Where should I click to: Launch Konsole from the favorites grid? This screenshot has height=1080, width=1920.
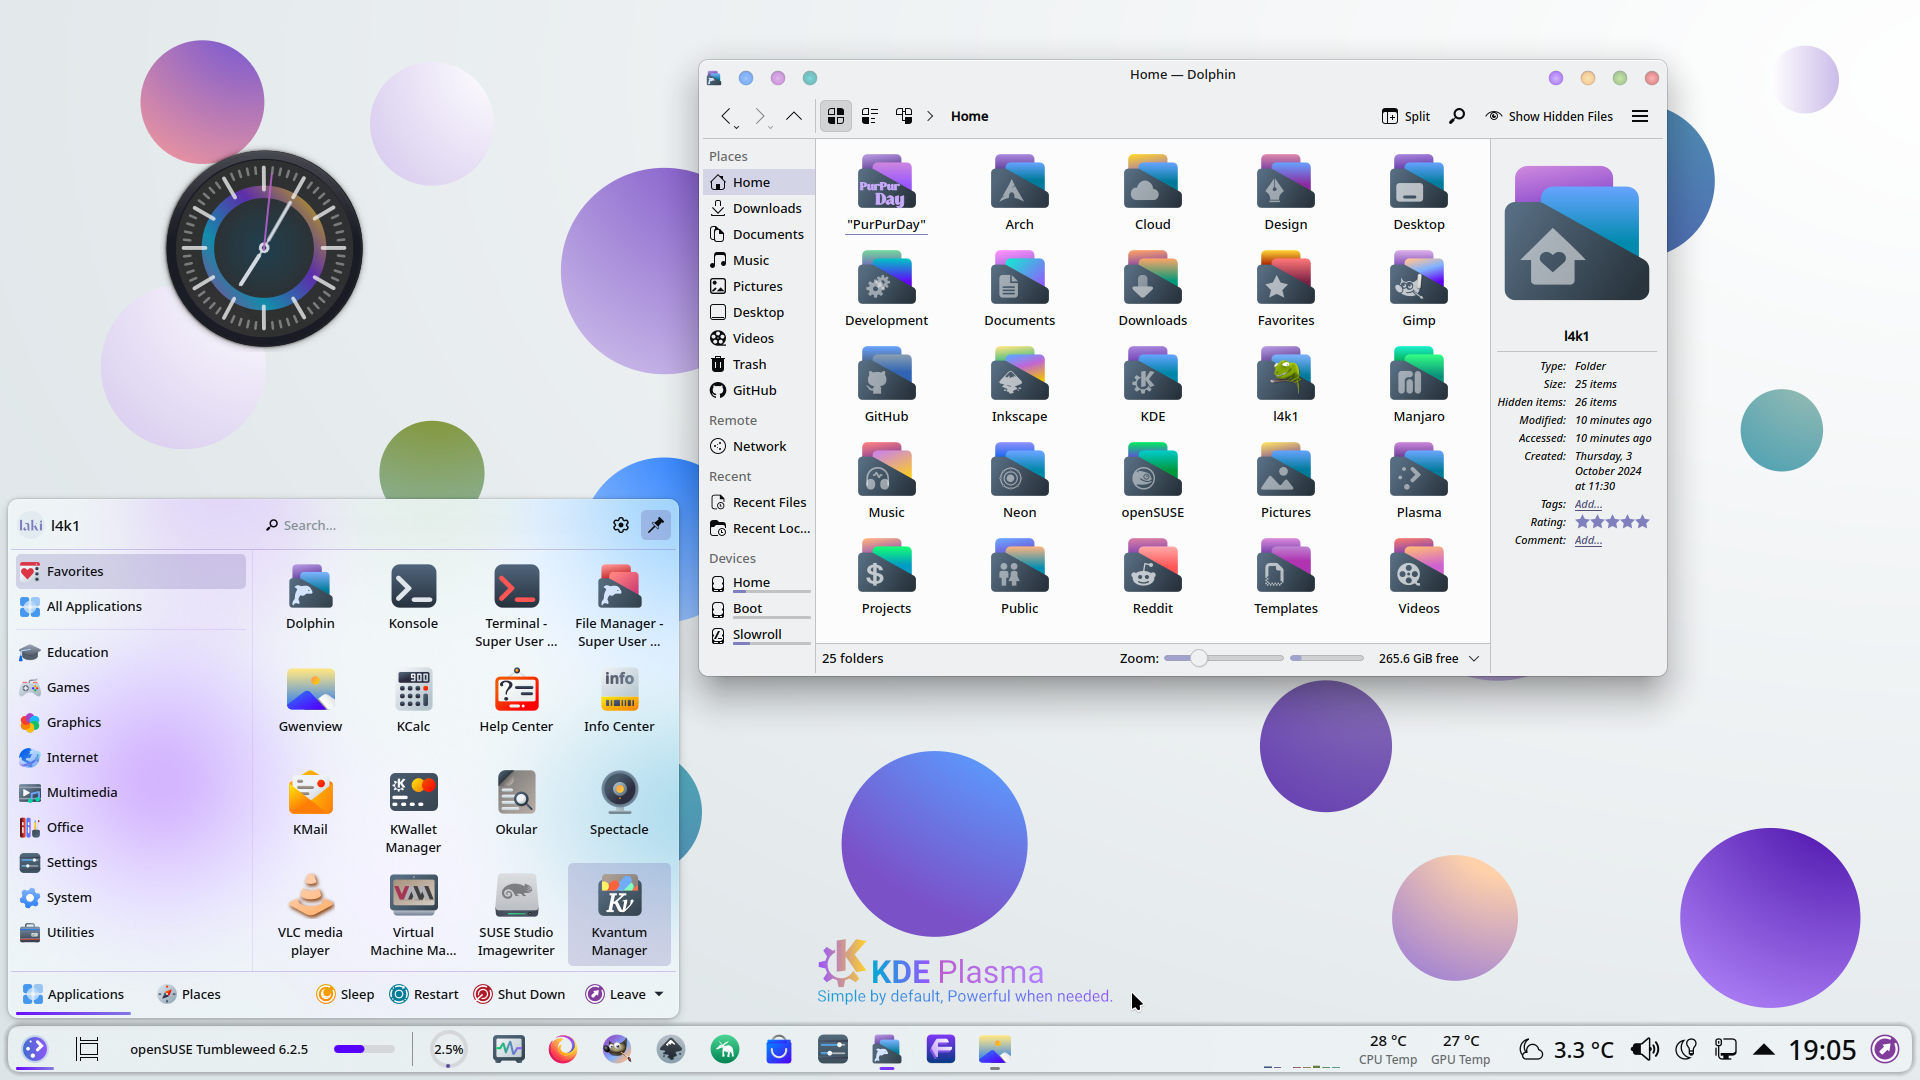pyautogui.click(x=413, y=597)
